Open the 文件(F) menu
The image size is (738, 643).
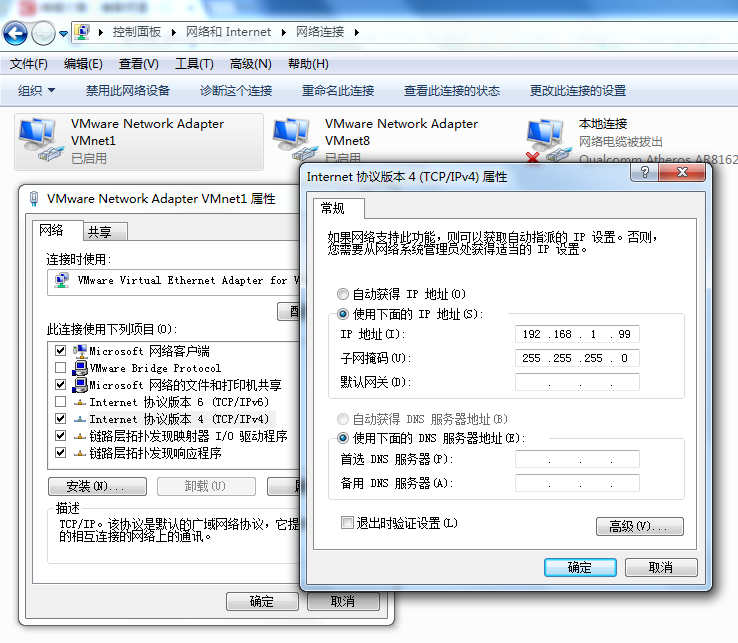[29, 64]
